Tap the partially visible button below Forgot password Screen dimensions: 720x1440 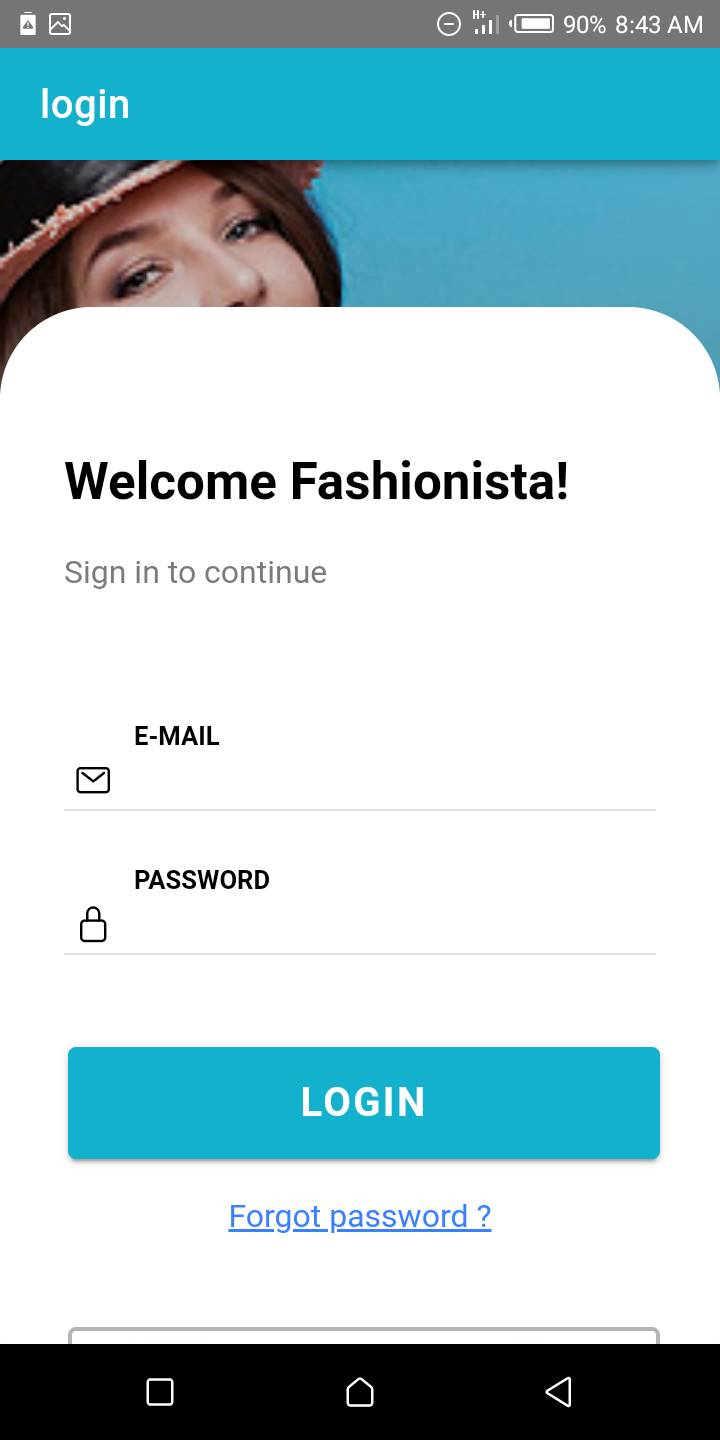364,1335
